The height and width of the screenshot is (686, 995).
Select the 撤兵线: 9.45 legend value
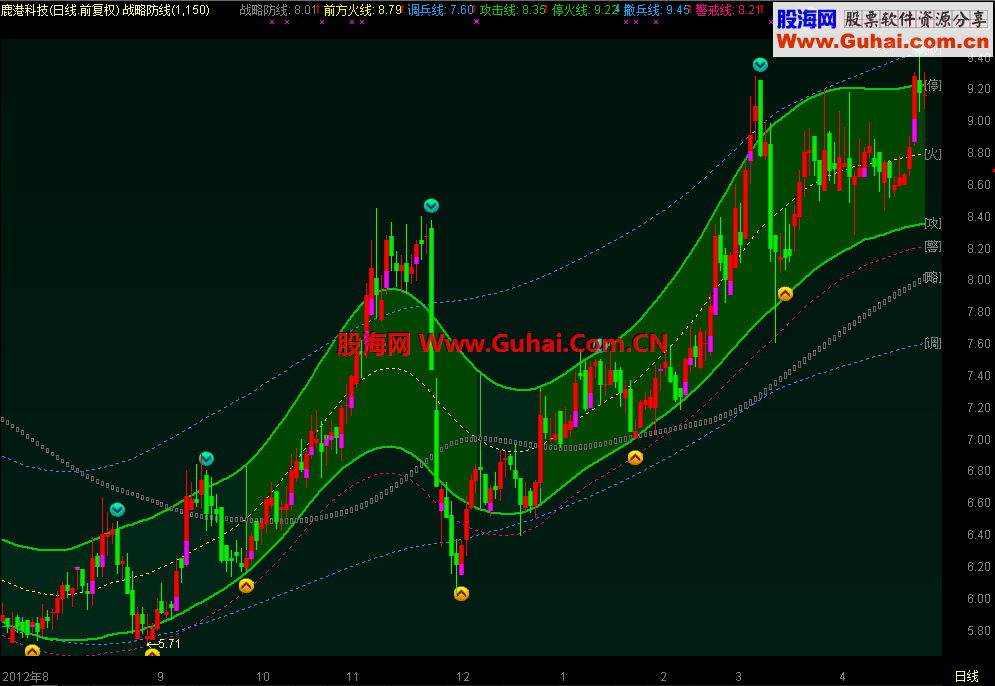656,10
